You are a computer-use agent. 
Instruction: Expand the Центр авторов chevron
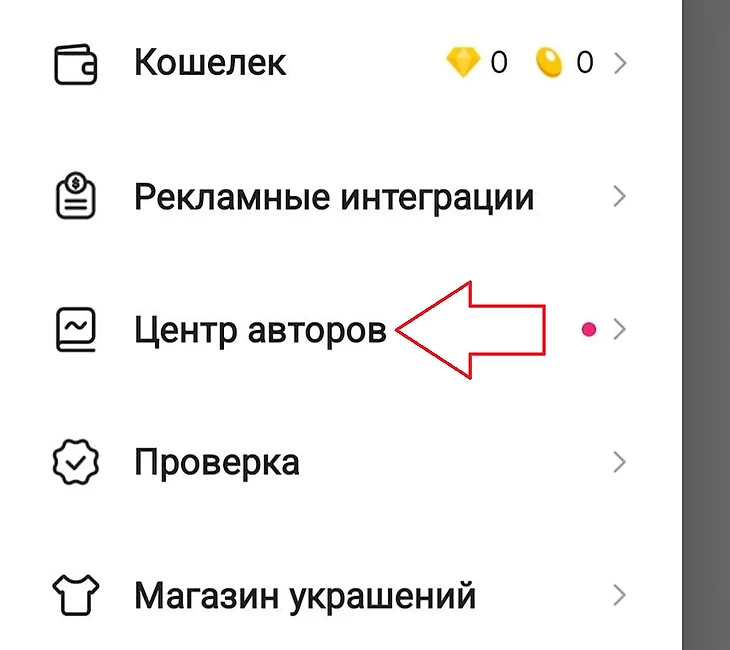tap(620, 330)
